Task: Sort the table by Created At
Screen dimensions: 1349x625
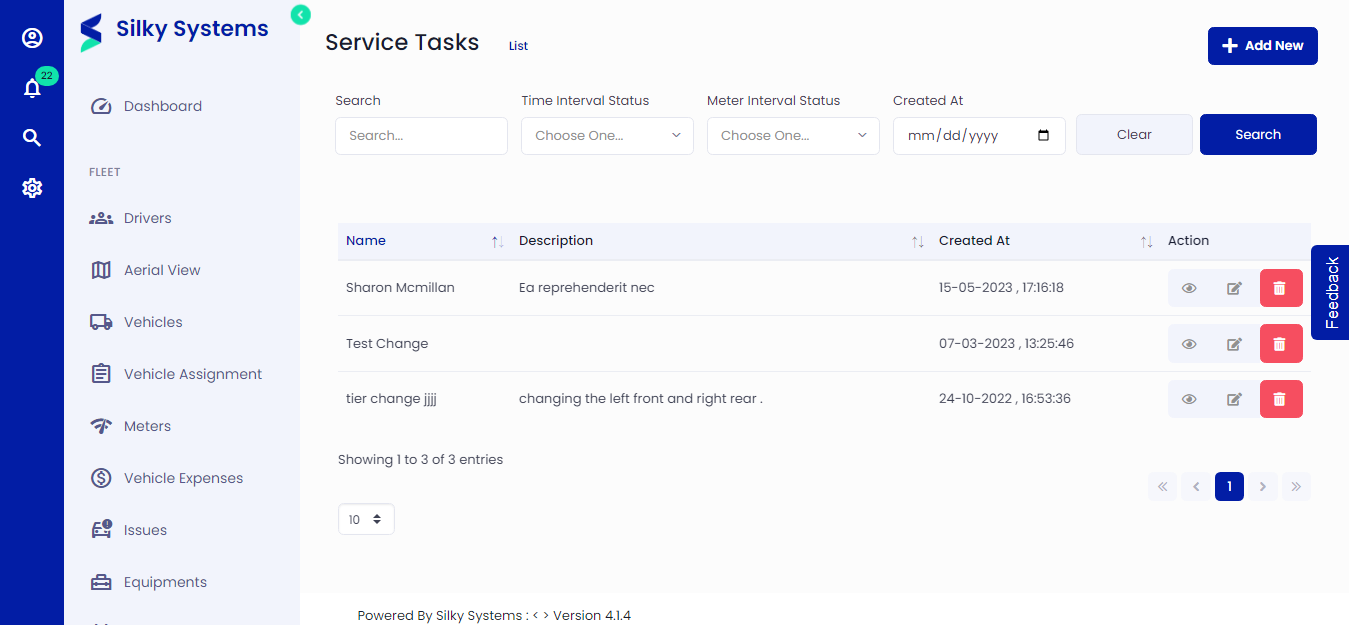Action: pyautogui.click(x=1146, y=241)
